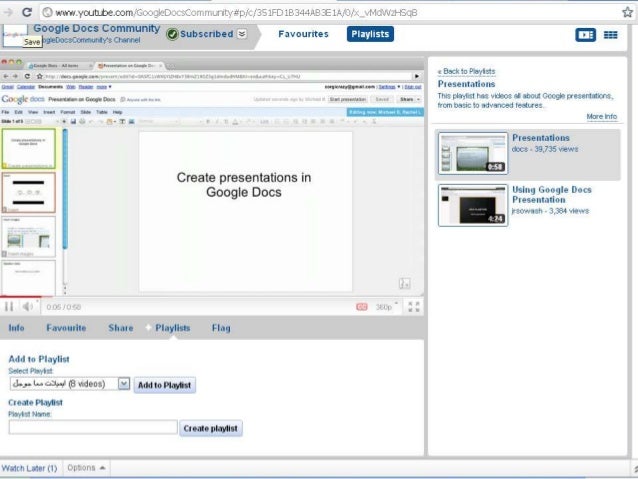Click Using Google Docs Presentation title
Image resolution: width=638 pixels, height=479 pixels.
pyautogui.click(x=551, y=195)
